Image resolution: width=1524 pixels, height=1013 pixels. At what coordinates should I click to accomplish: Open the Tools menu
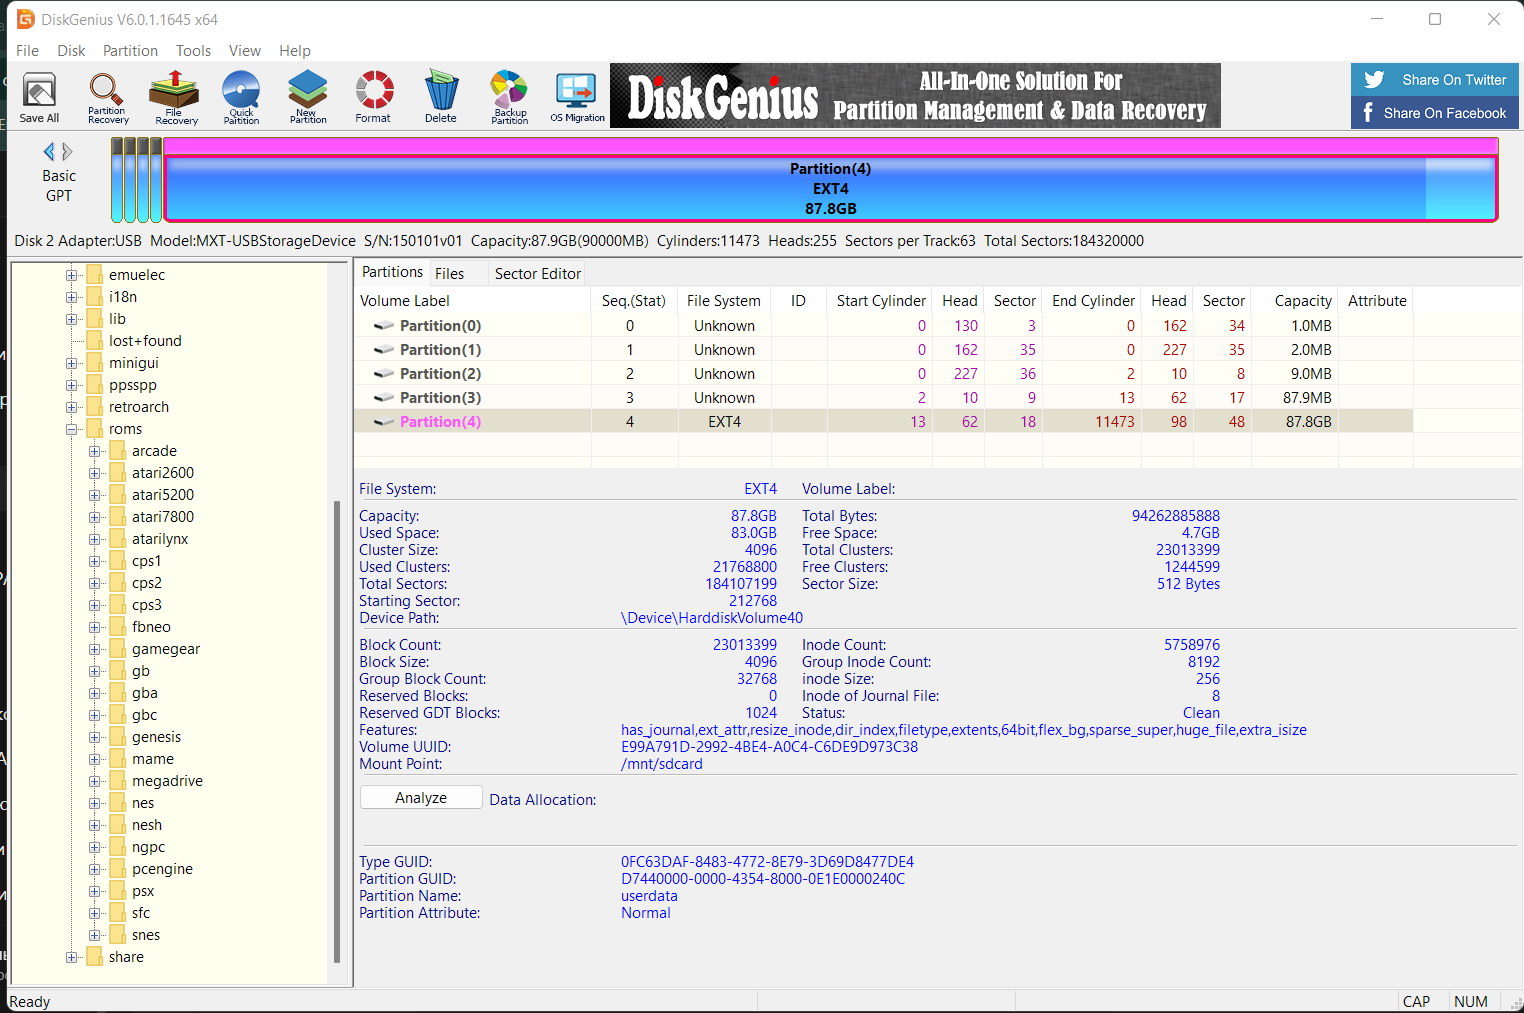tap(193, 51)
